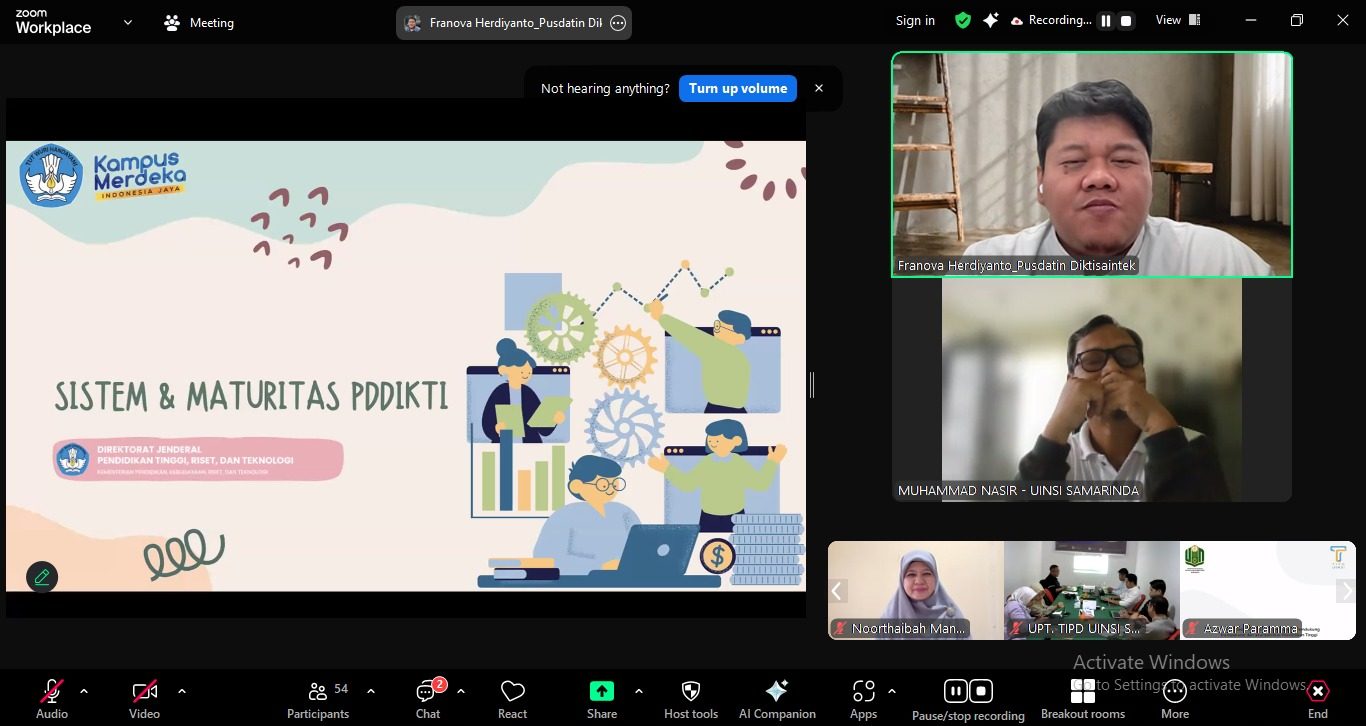
Task: Start camera with the Video button
Action: (x=145, y=699)
